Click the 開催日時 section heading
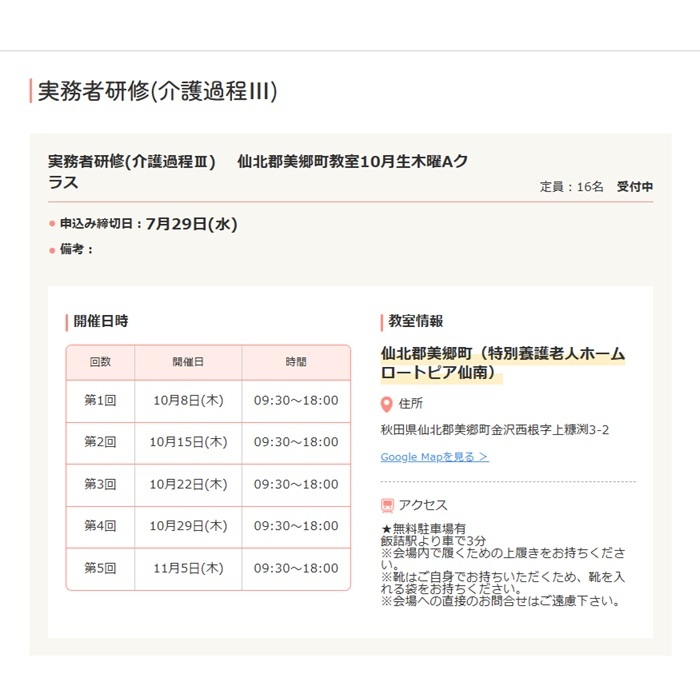 (100, 321)
